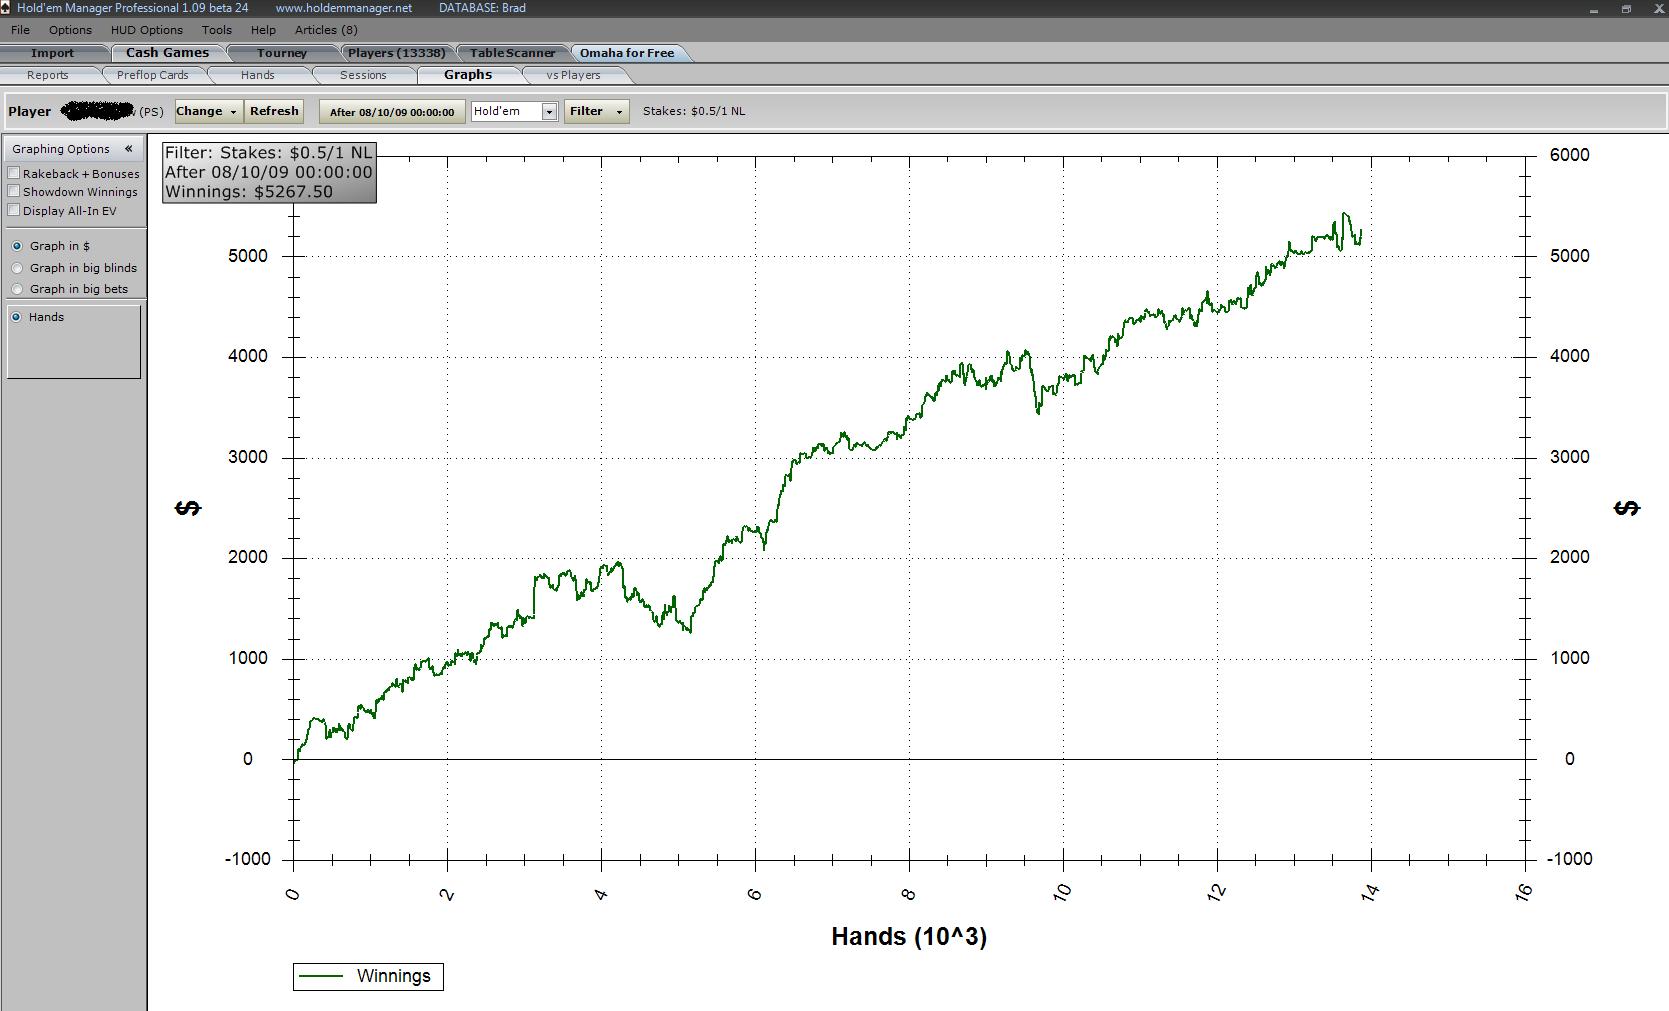The height and width of the screenshot is (1011, 1669).
Task: Open the Reports sub-tab
Action: tap(48, 75)
